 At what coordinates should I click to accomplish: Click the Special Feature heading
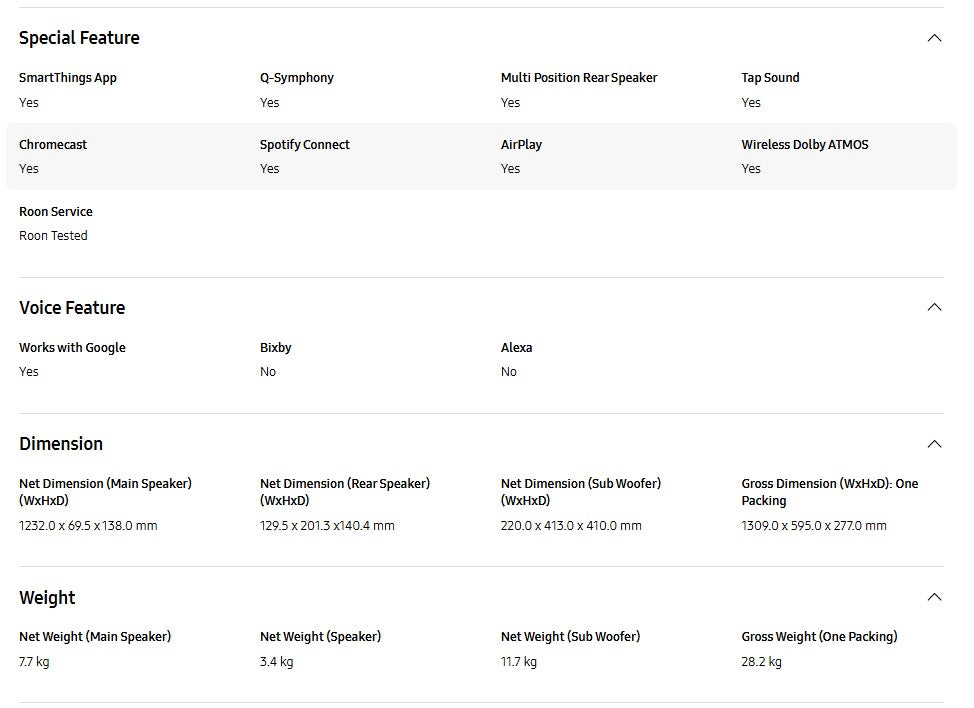79,38
